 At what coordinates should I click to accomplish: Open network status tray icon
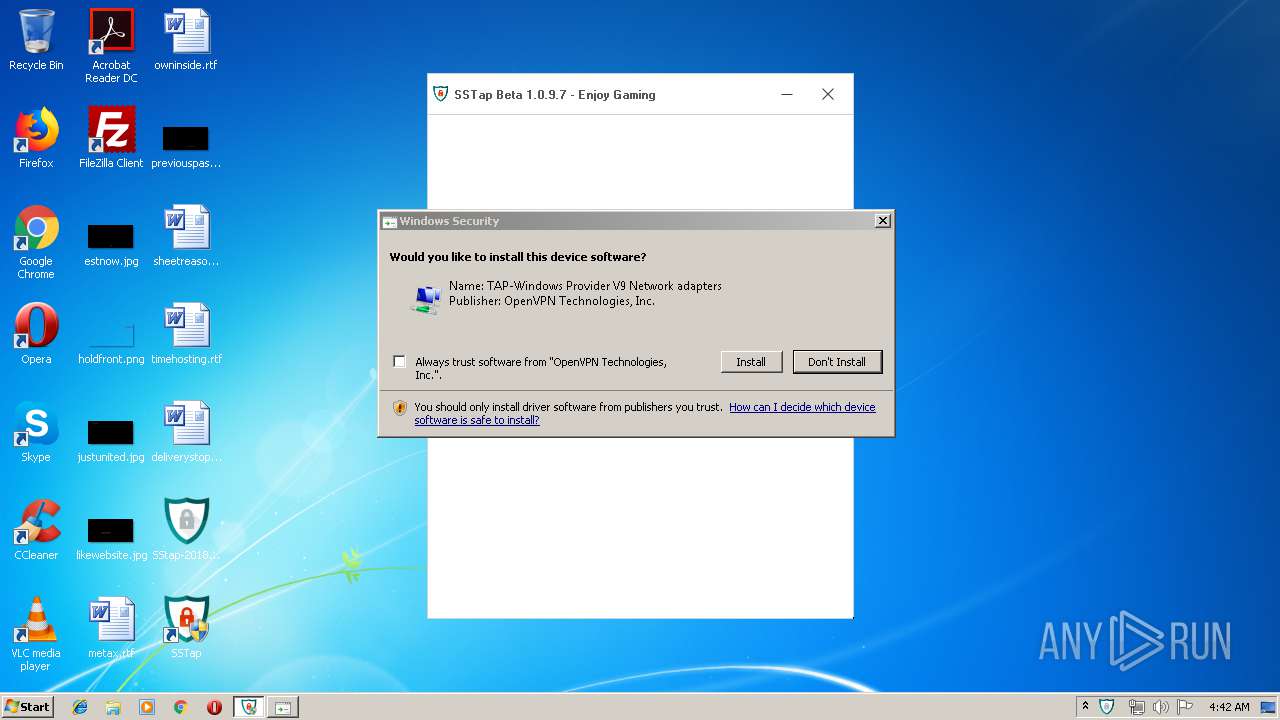1137,707
